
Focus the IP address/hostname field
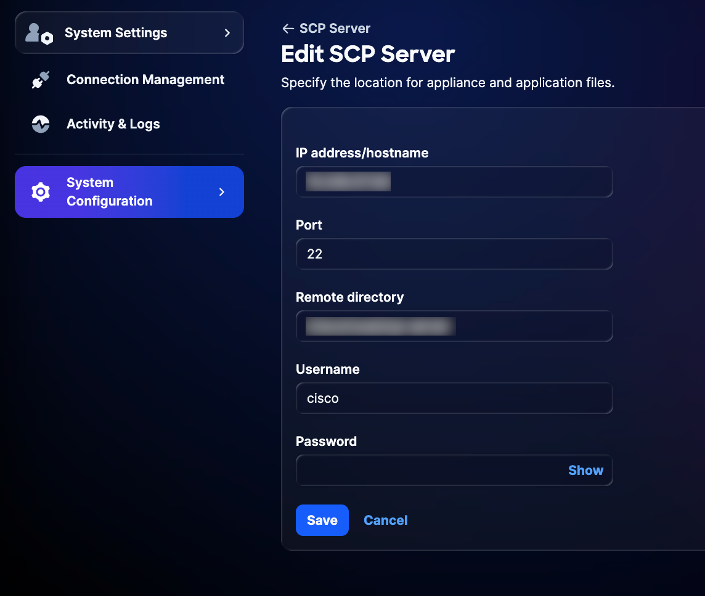(x=454, y=182)
